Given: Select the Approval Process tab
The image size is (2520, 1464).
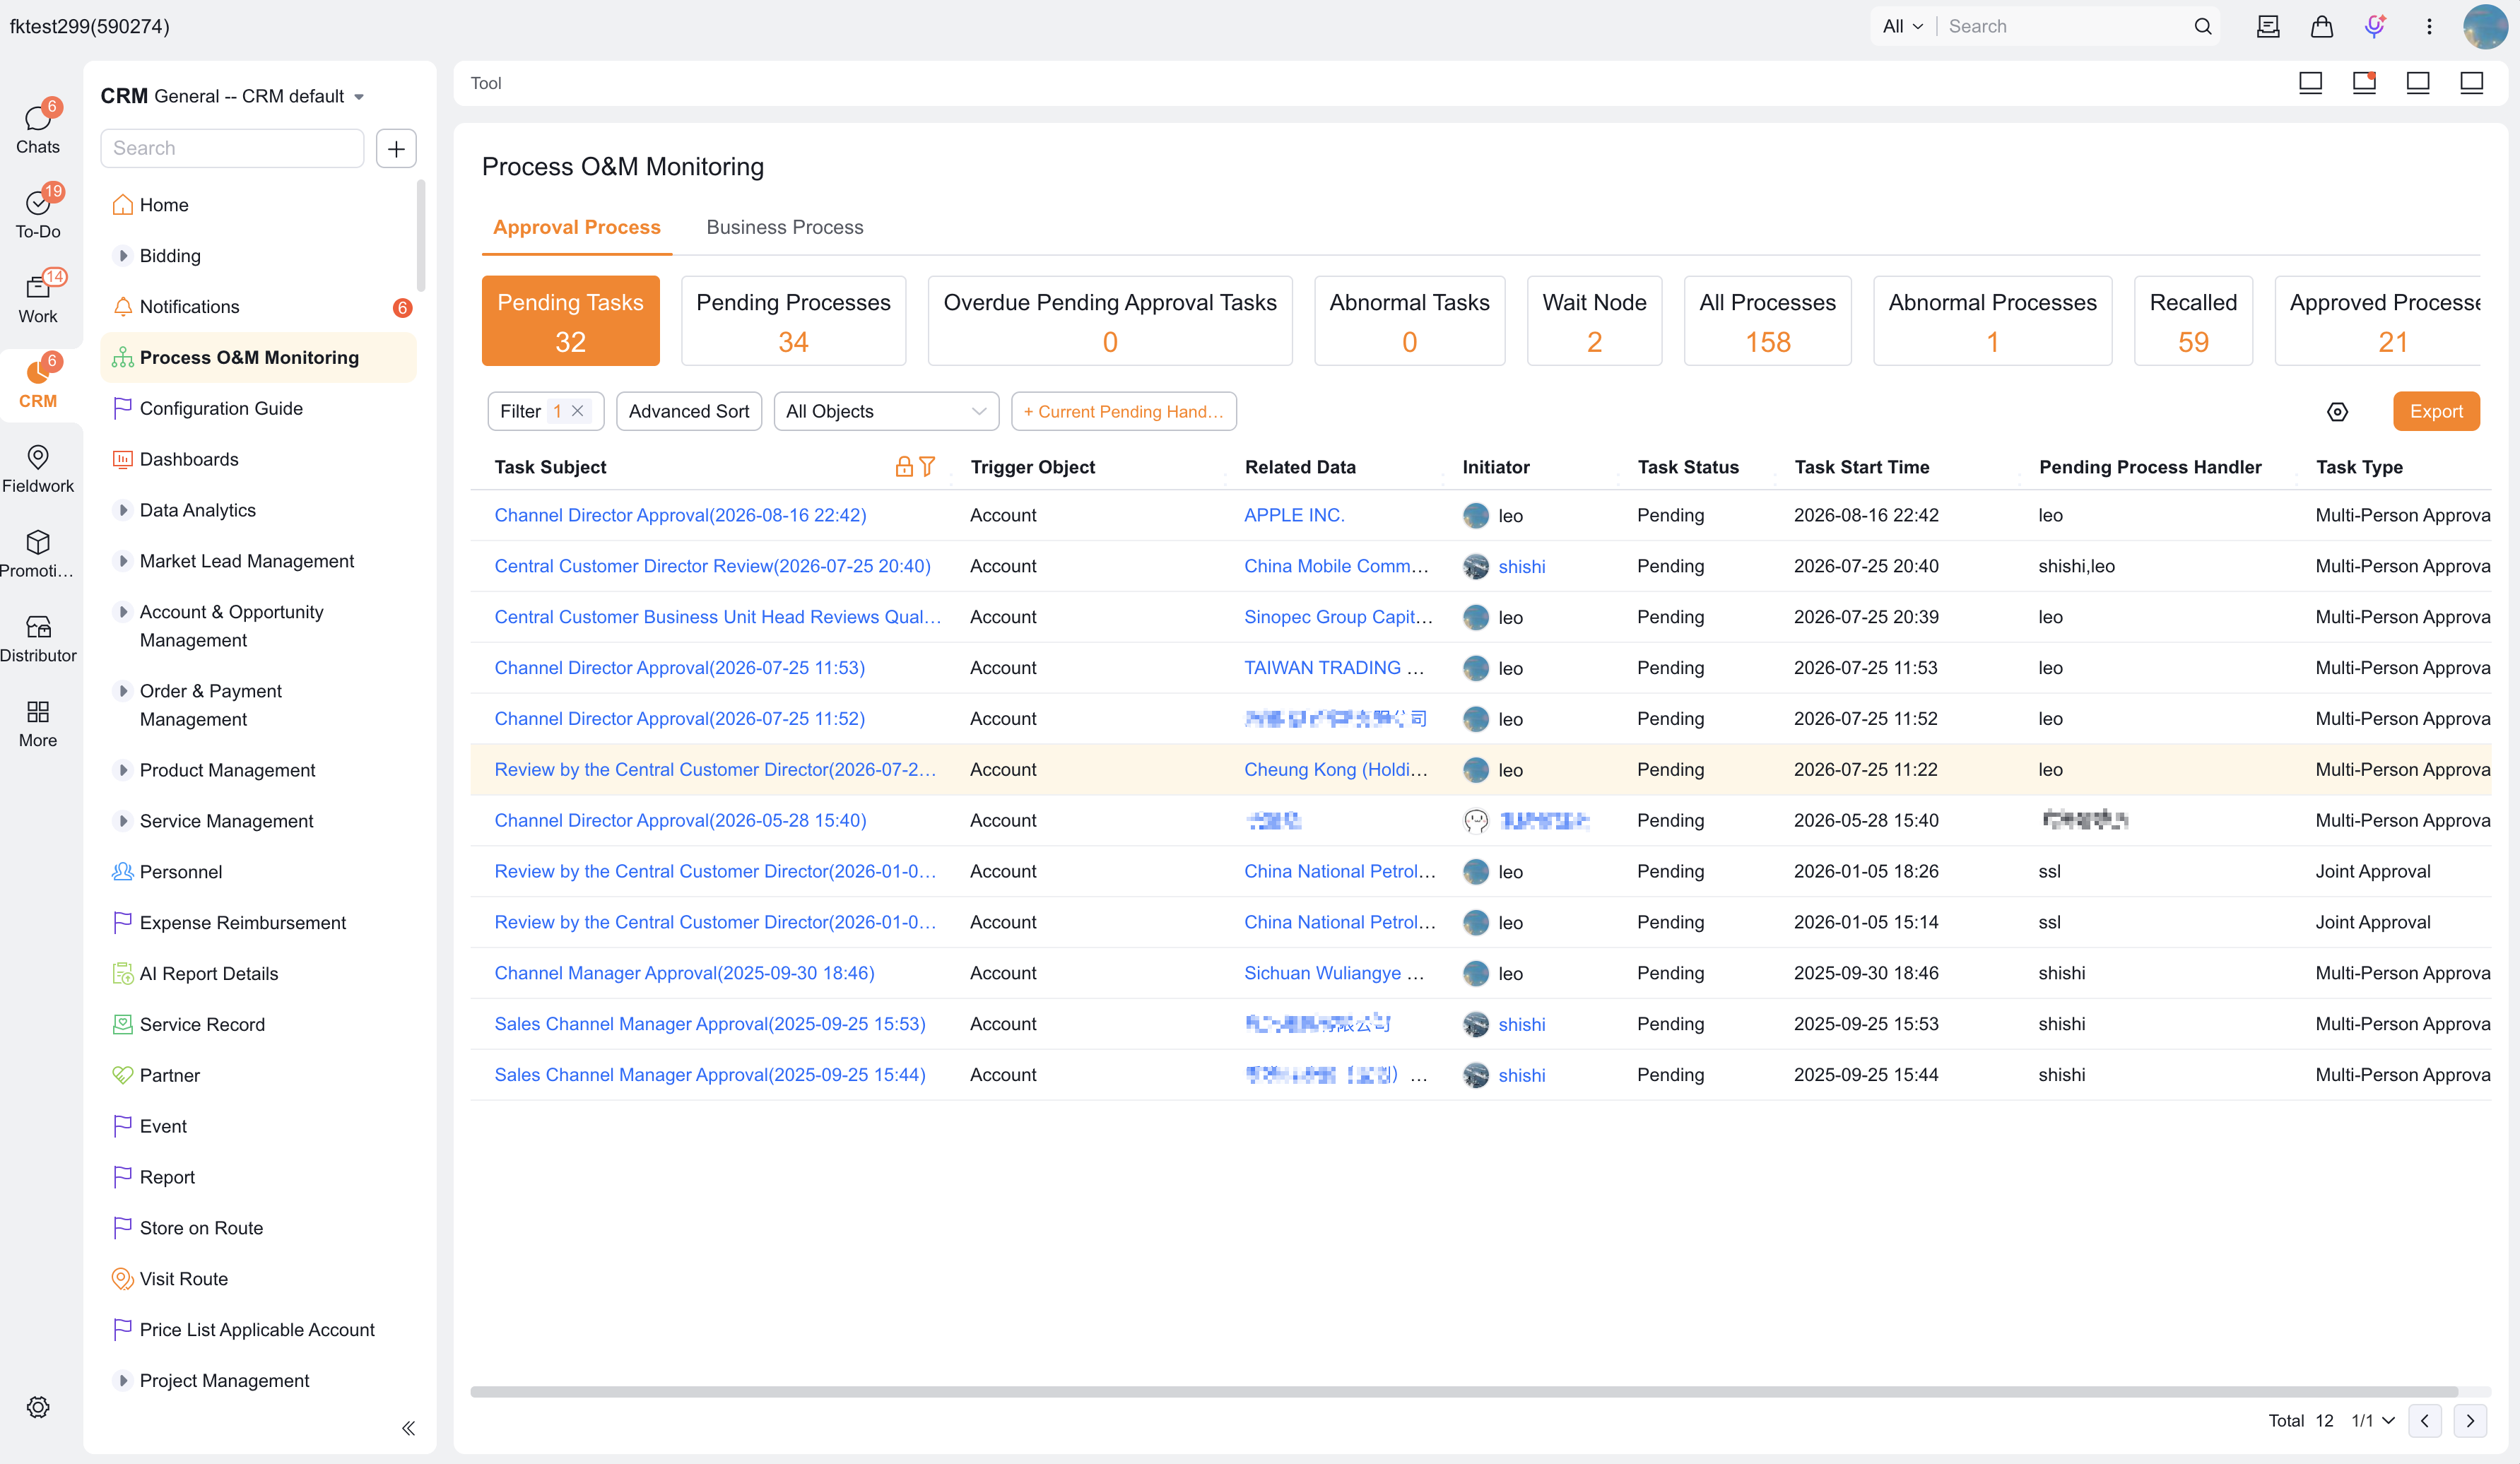Looking at the screenshot, I should 576,227.
